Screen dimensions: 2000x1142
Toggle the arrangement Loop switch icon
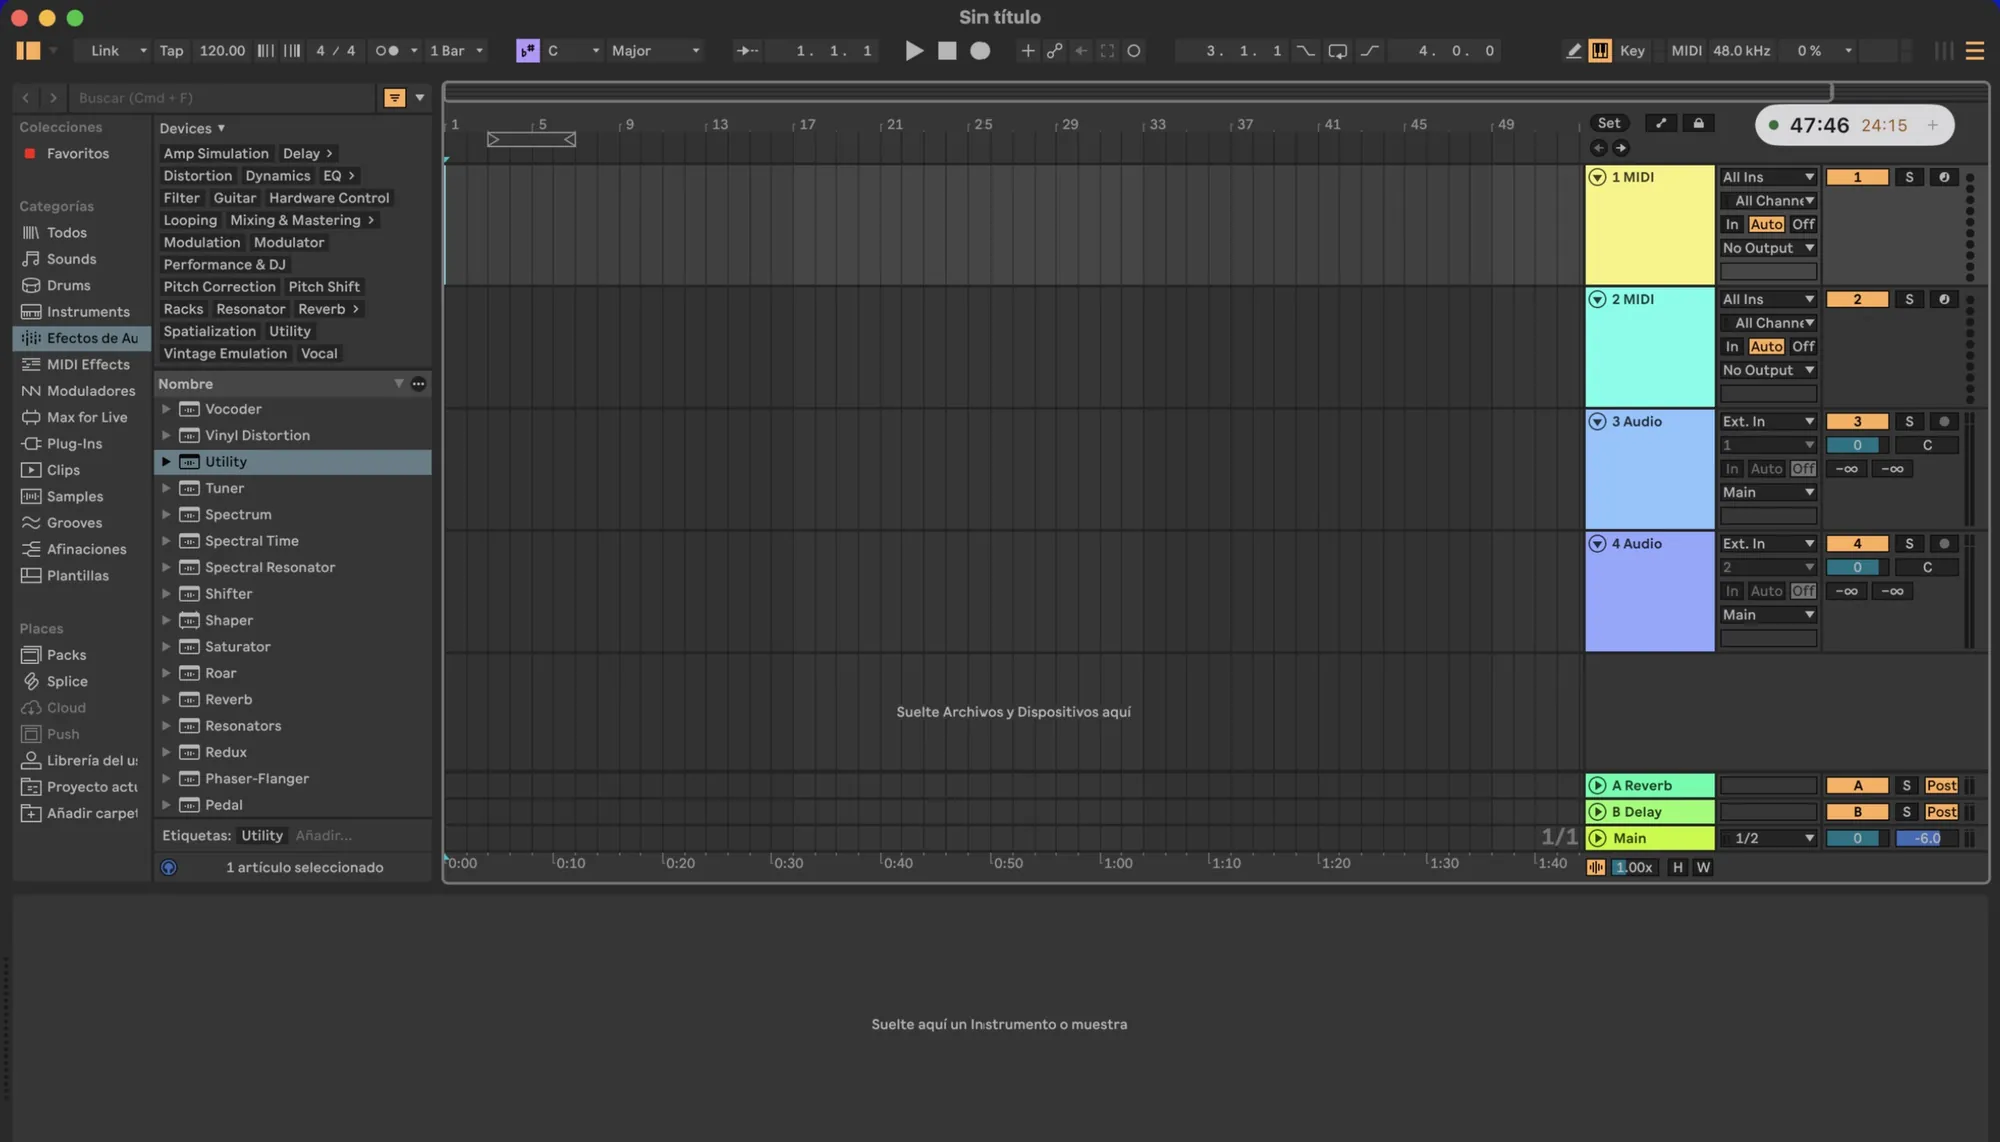click(1337, 51)
